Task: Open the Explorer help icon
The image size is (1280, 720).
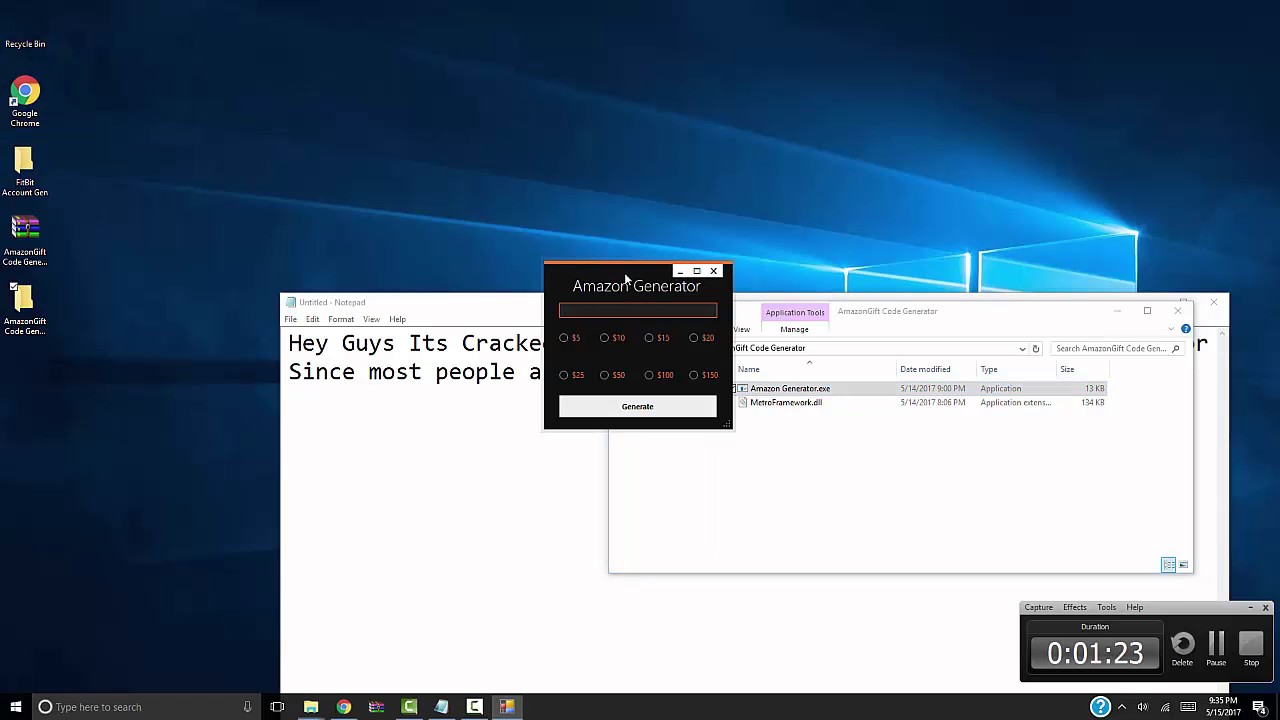Action: [x=1185, y=329]
